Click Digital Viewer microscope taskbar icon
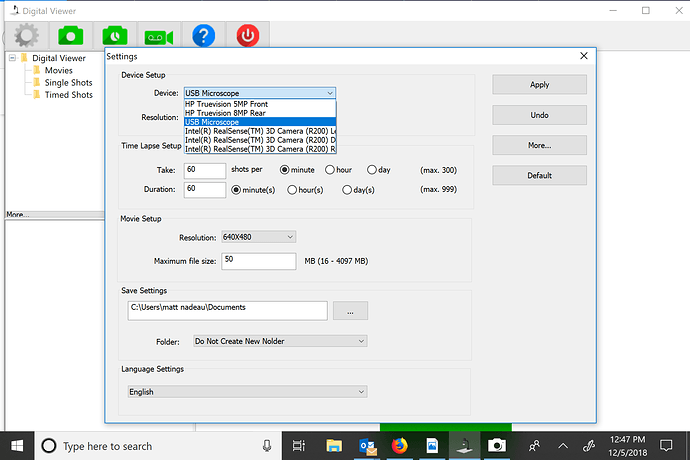 (465, 446)
